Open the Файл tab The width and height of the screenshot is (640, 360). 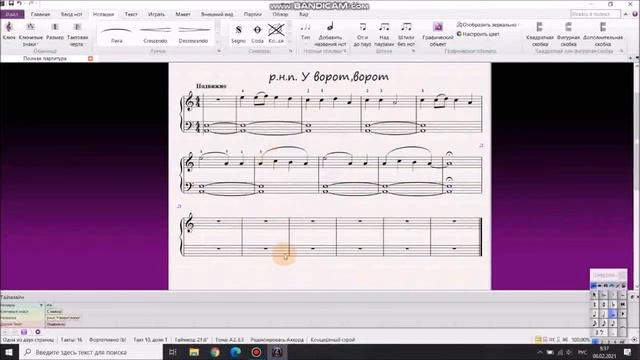(12, 14)
